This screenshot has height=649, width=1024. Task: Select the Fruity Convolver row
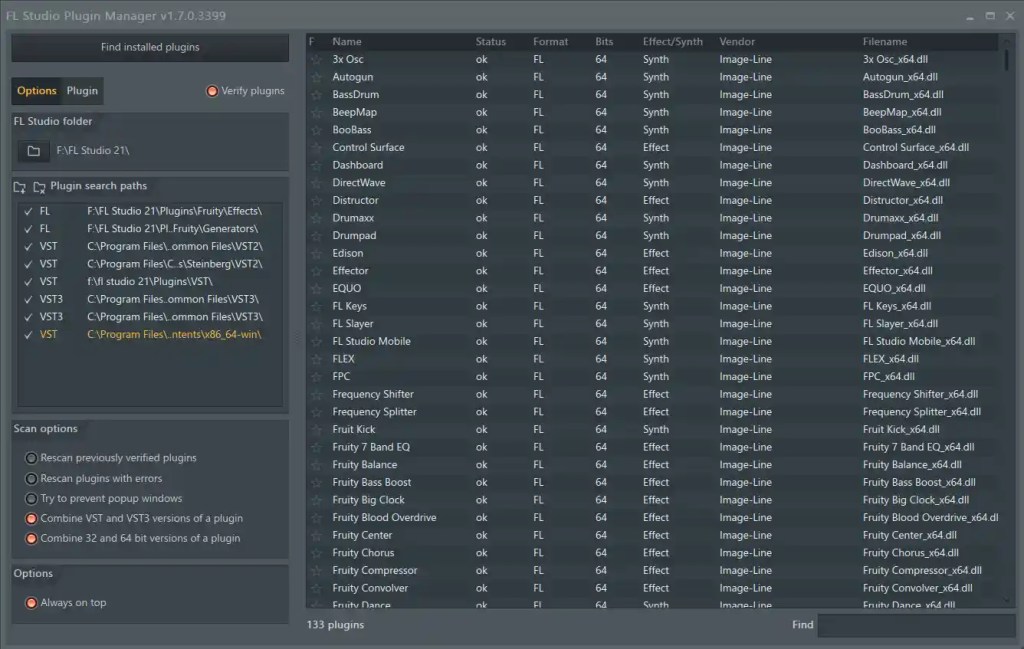pos(654,588)
